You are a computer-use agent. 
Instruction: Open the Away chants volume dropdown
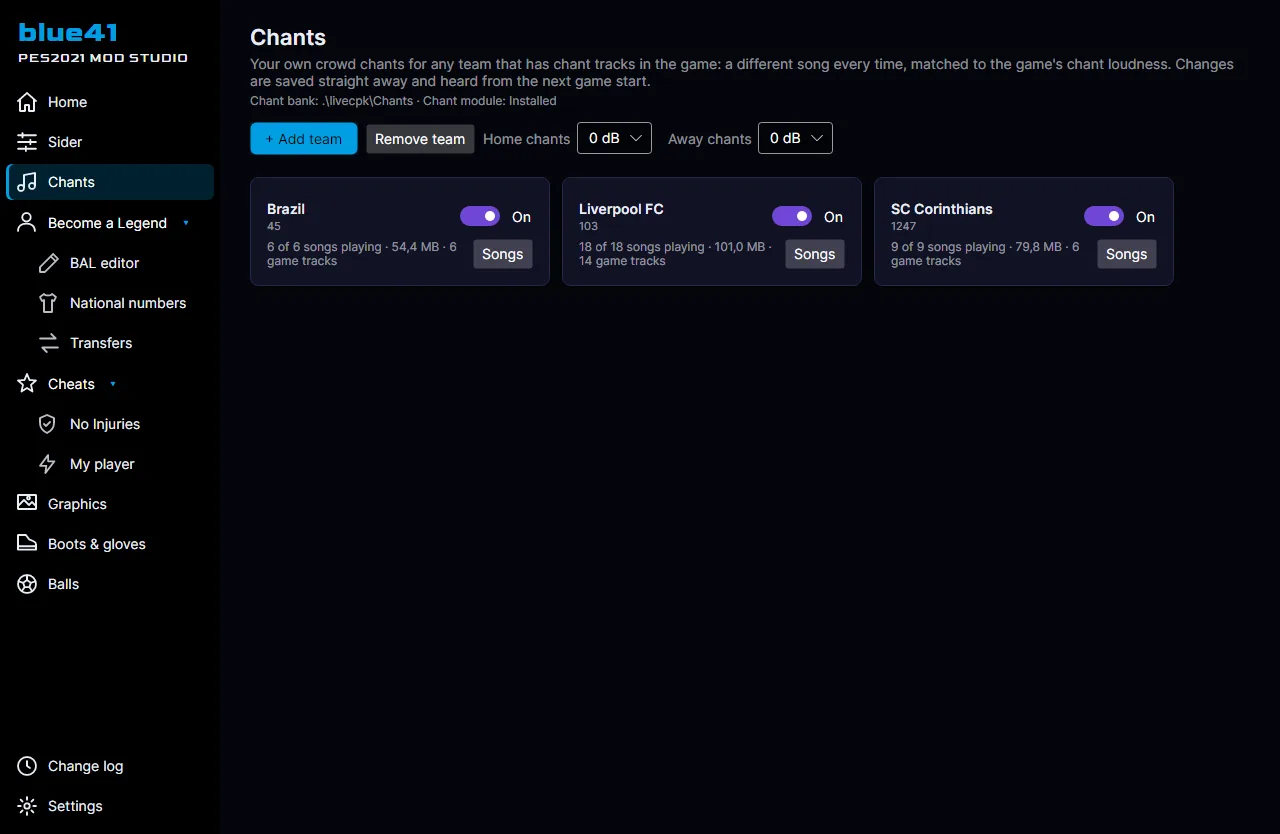click(x=795, y=138)
